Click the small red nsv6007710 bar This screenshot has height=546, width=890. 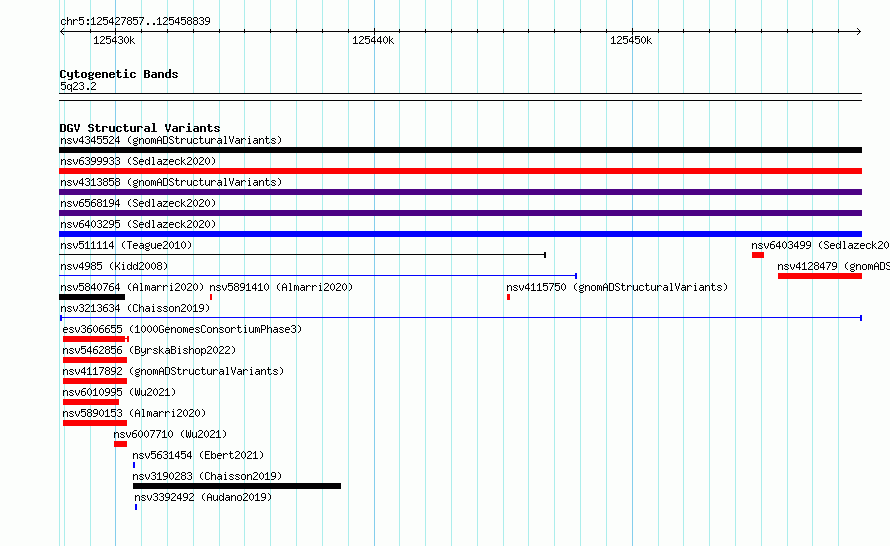click(x=120, y=444)
